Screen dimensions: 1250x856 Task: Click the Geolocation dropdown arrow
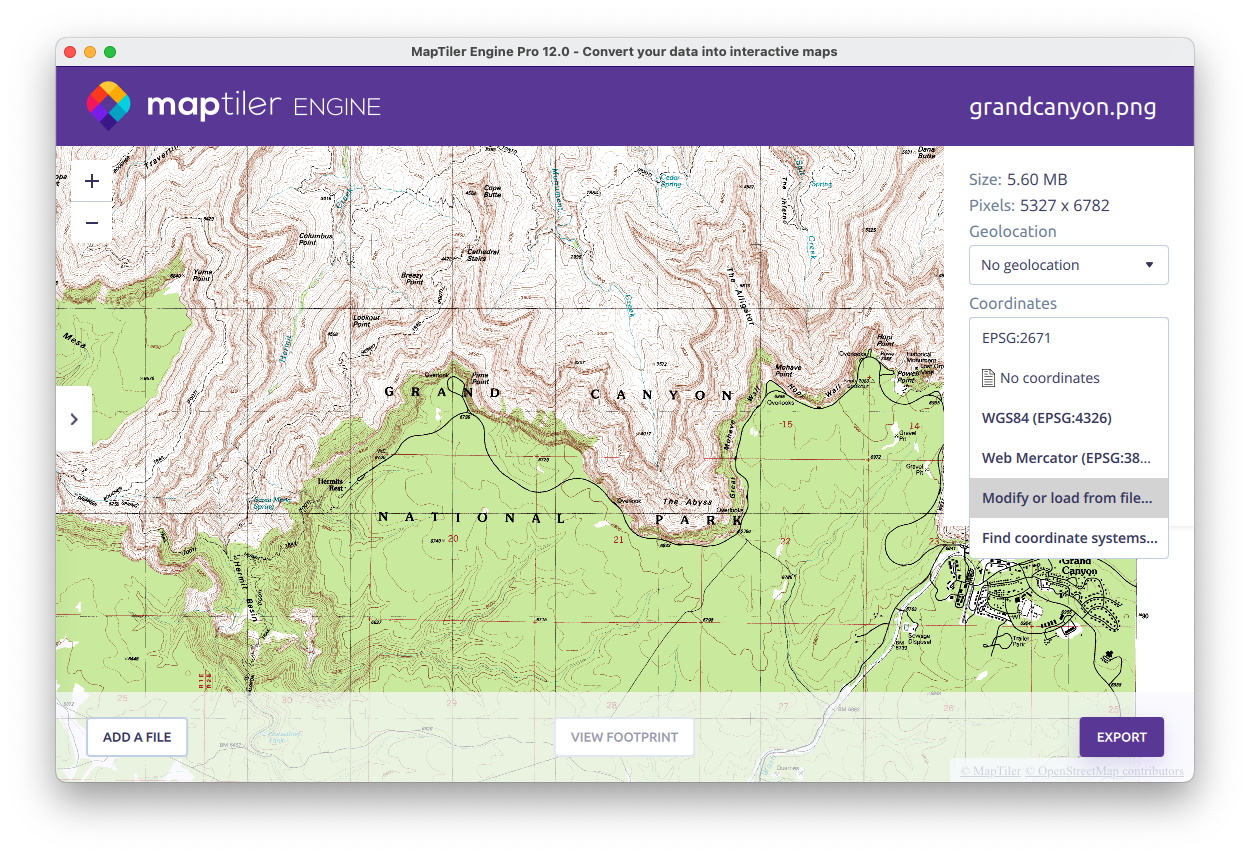click(x=1149, y=265)
